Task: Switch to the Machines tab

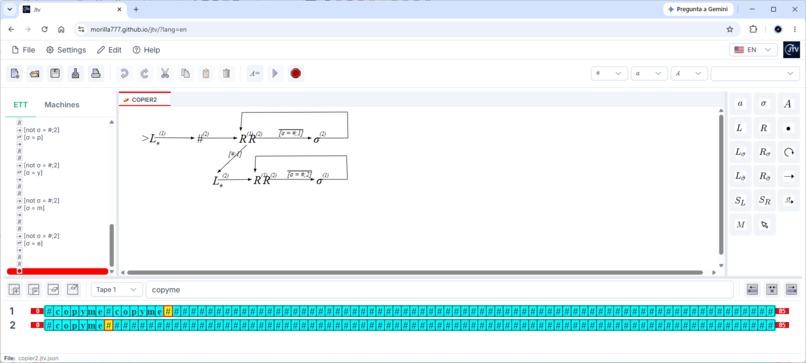Action: (x=62, y=104)
